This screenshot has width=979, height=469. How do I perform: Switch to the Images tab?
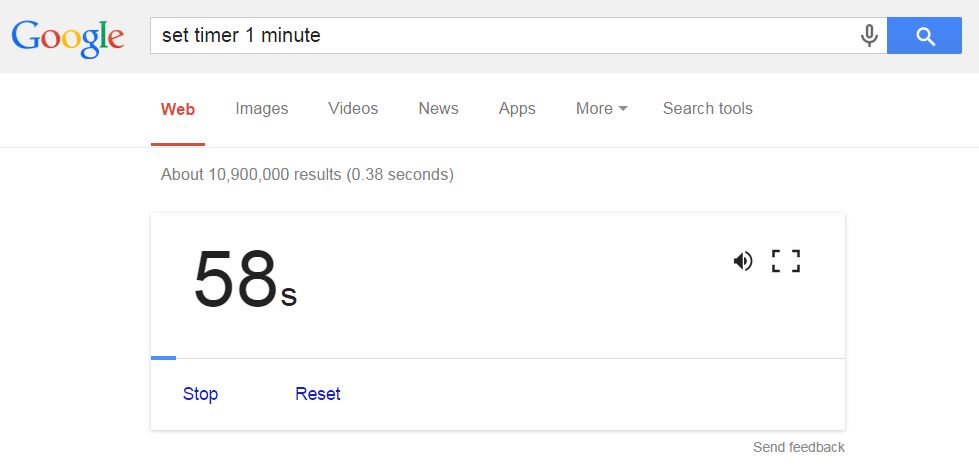point(262,109)
